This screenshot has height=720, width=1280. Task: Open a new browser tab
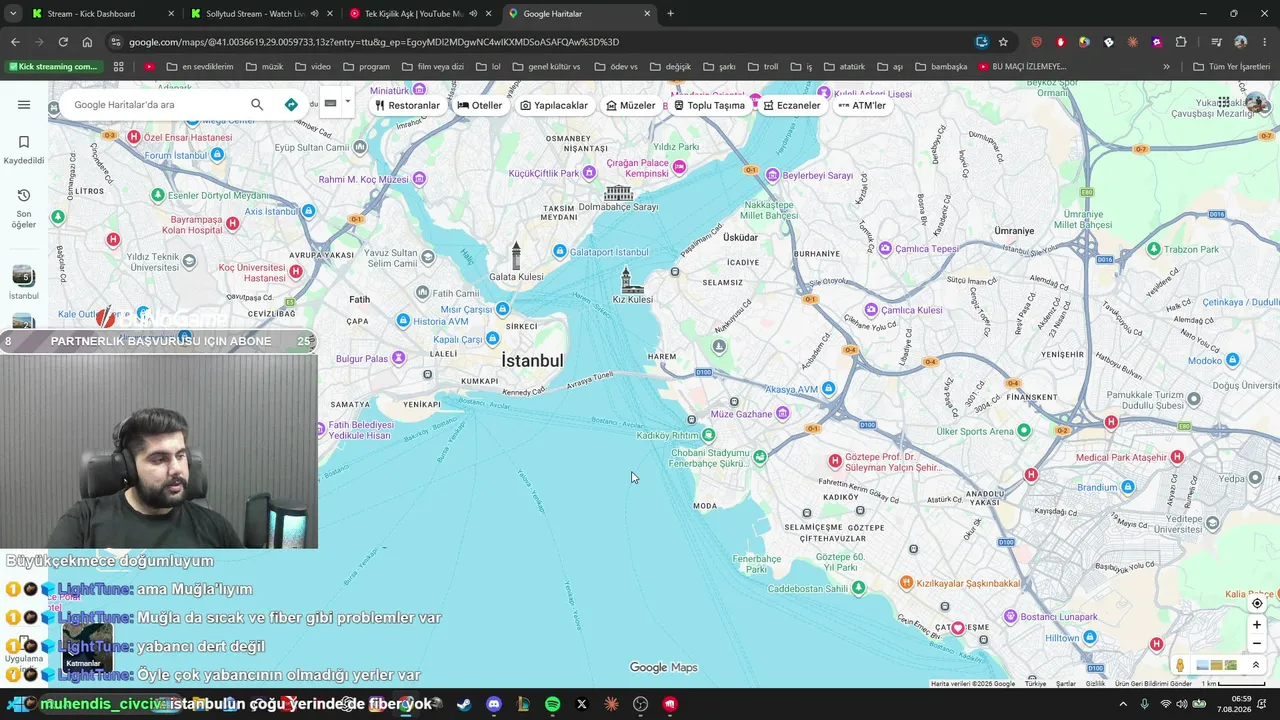pyautogui.click(x=670, y=14)
